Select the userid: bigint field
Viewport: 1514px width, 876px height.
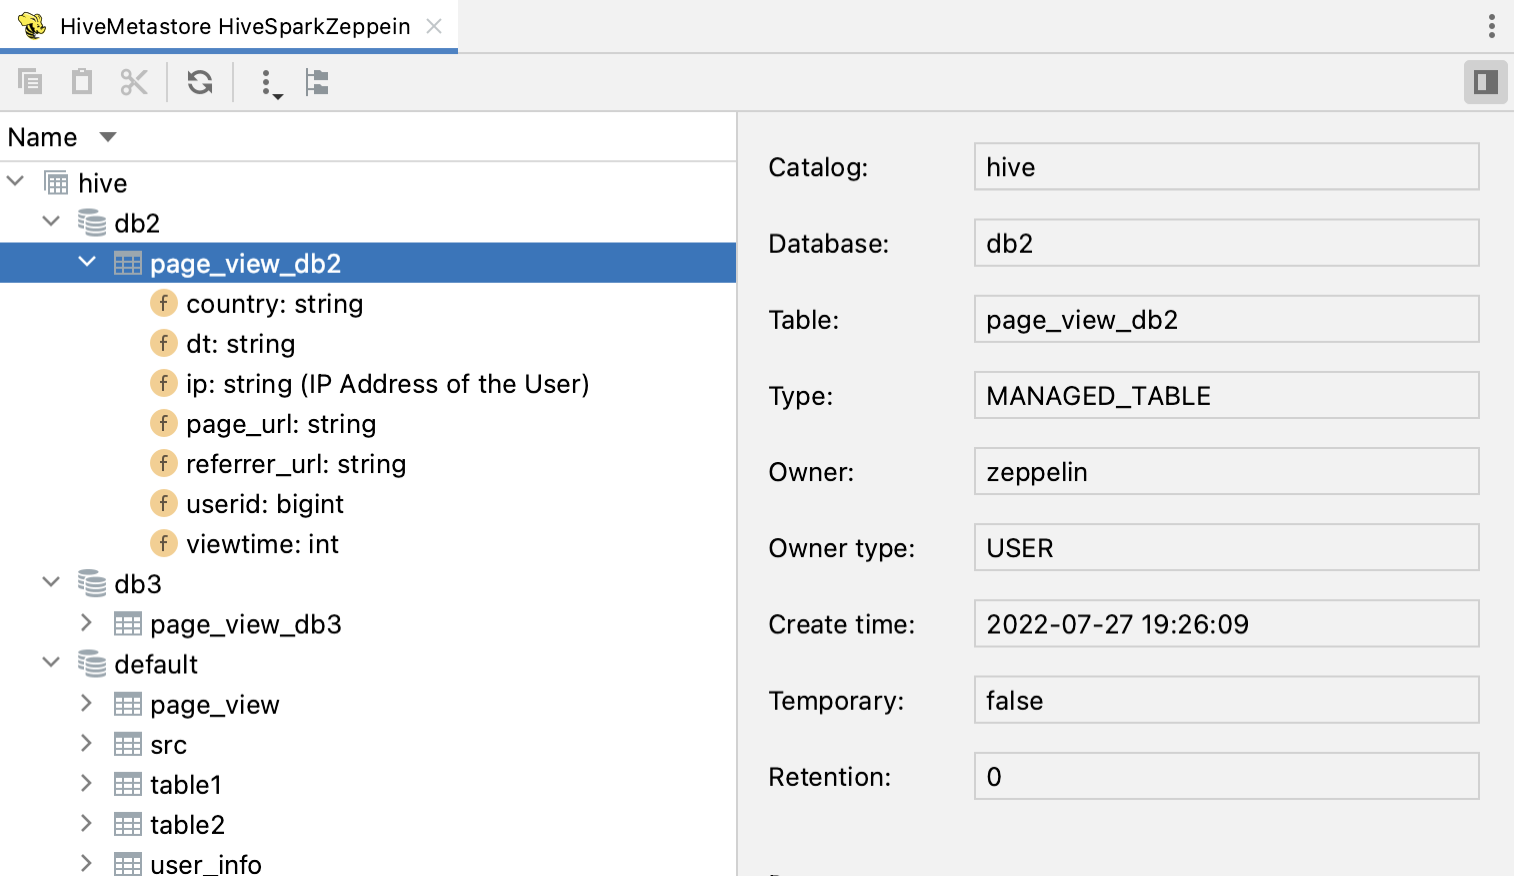264,504
